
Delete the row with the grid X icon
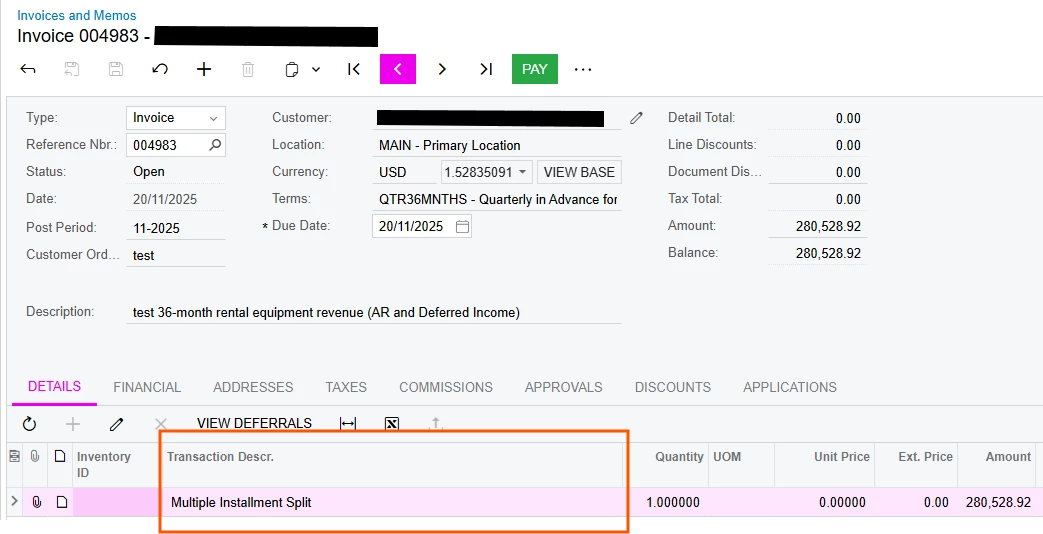pos(160,424)
